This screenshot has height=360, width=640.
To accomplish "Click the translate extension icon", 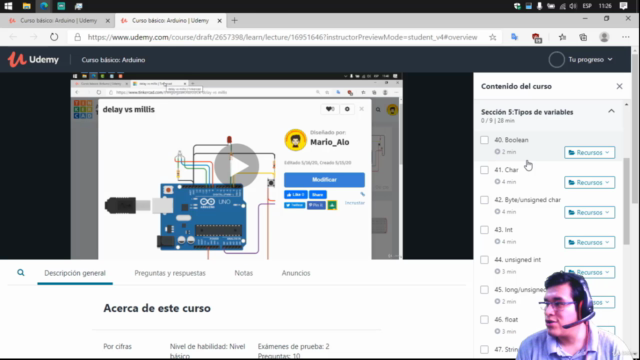I will [x=514, y=37].
